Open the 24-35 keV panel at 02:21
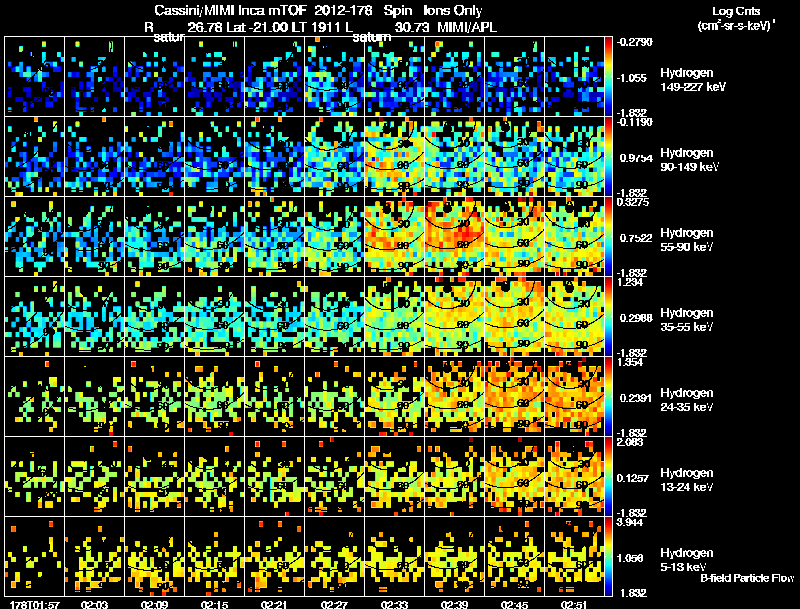 pos(274,397)
